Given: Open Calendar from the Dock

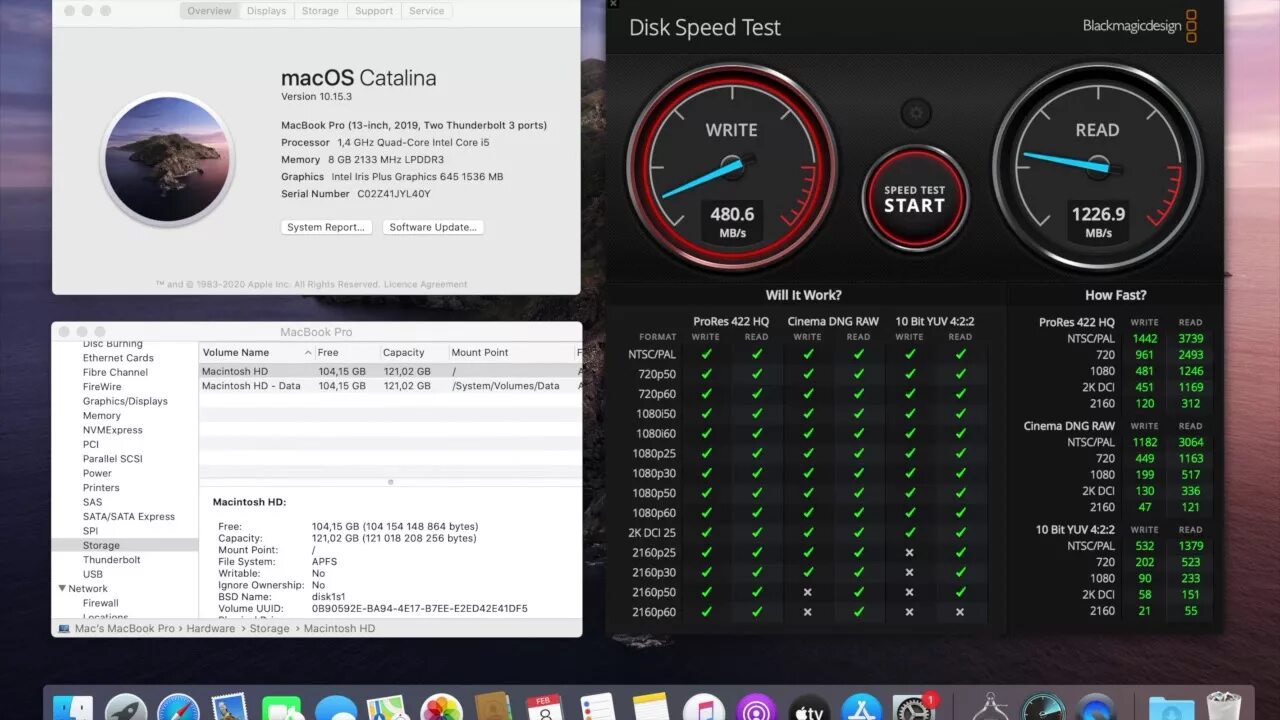Looking at the screenshot, I should tap(545, 708).
